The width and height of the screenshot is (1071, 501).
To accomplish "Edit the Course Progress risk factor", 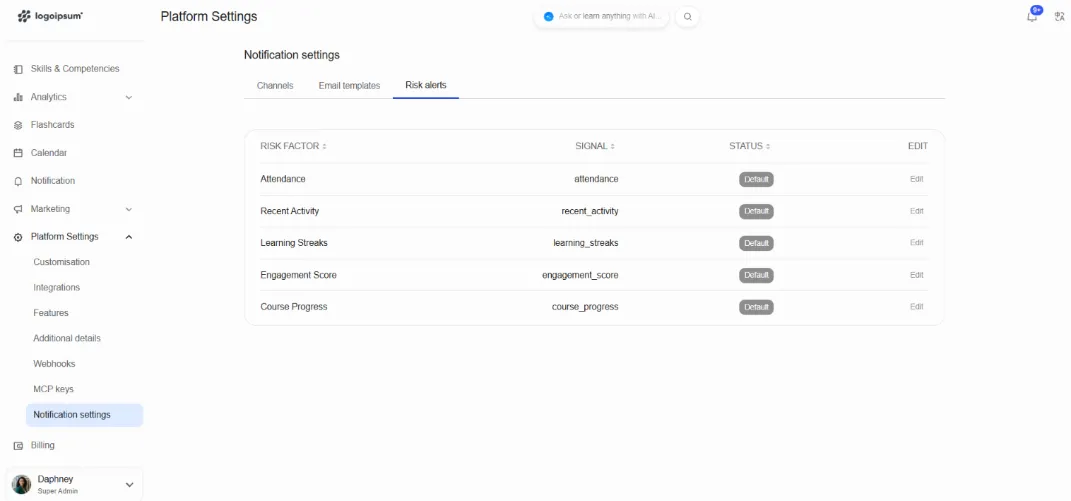I will tap(917, 307).
